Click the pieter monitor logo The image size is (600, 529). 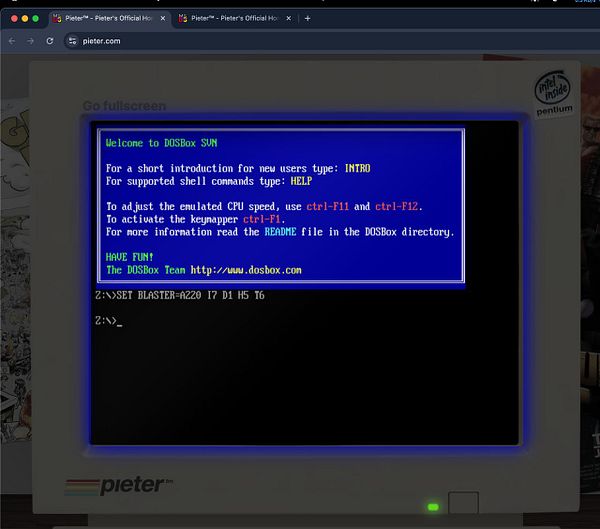click(x=119, y=486)
